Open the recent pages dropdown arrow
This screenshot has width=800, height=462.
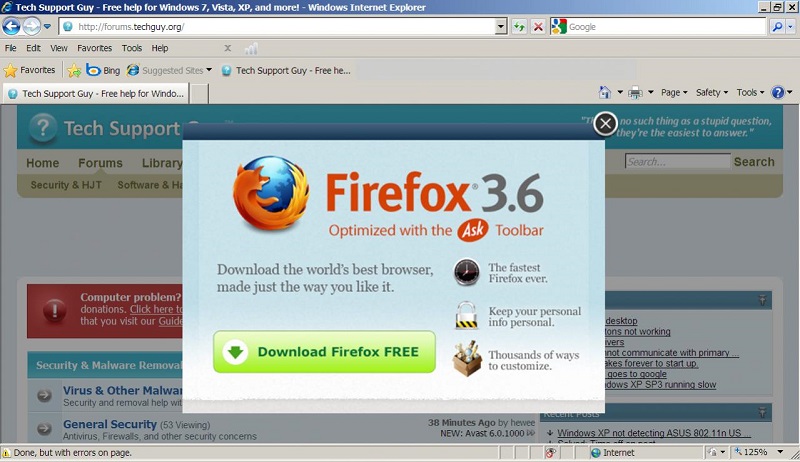click(47, 26)
